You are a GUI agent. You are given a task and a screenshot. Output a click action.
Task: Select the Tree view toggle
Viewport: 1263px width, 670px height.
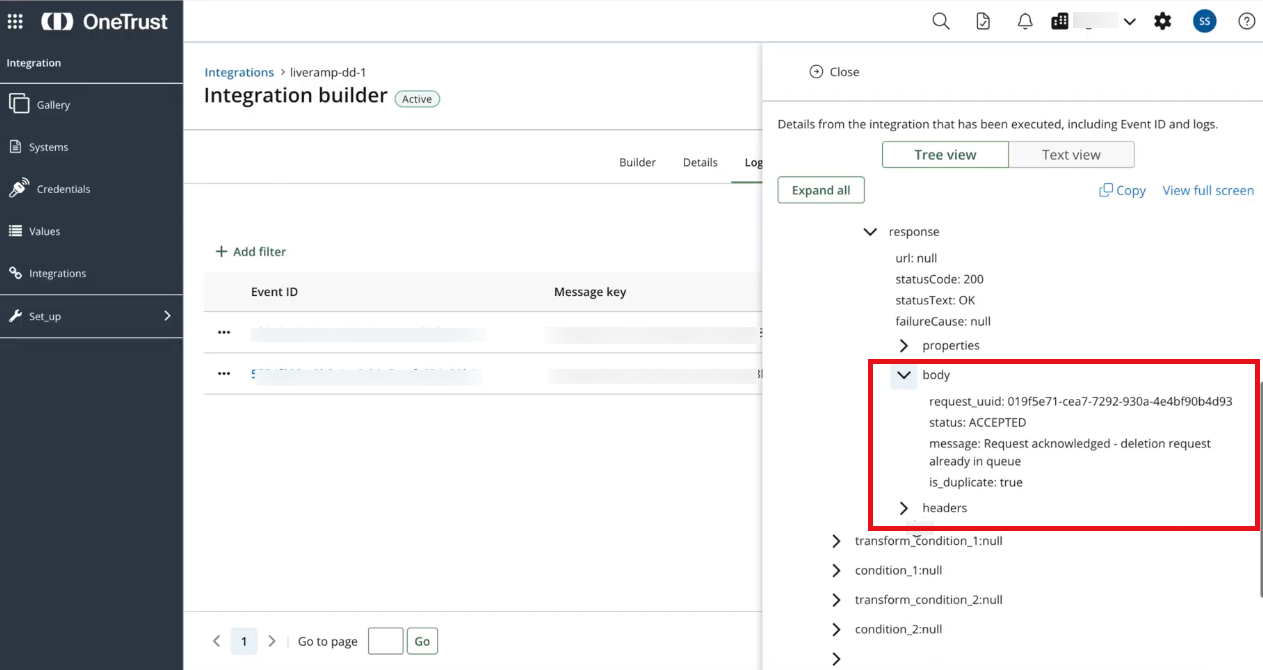(945, 154)
